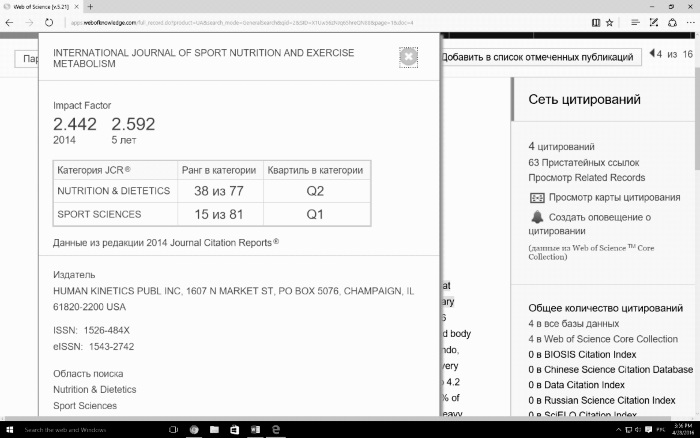Click the 'Категория JCR' column header
700x438 pixels.
tap(115, 170)
